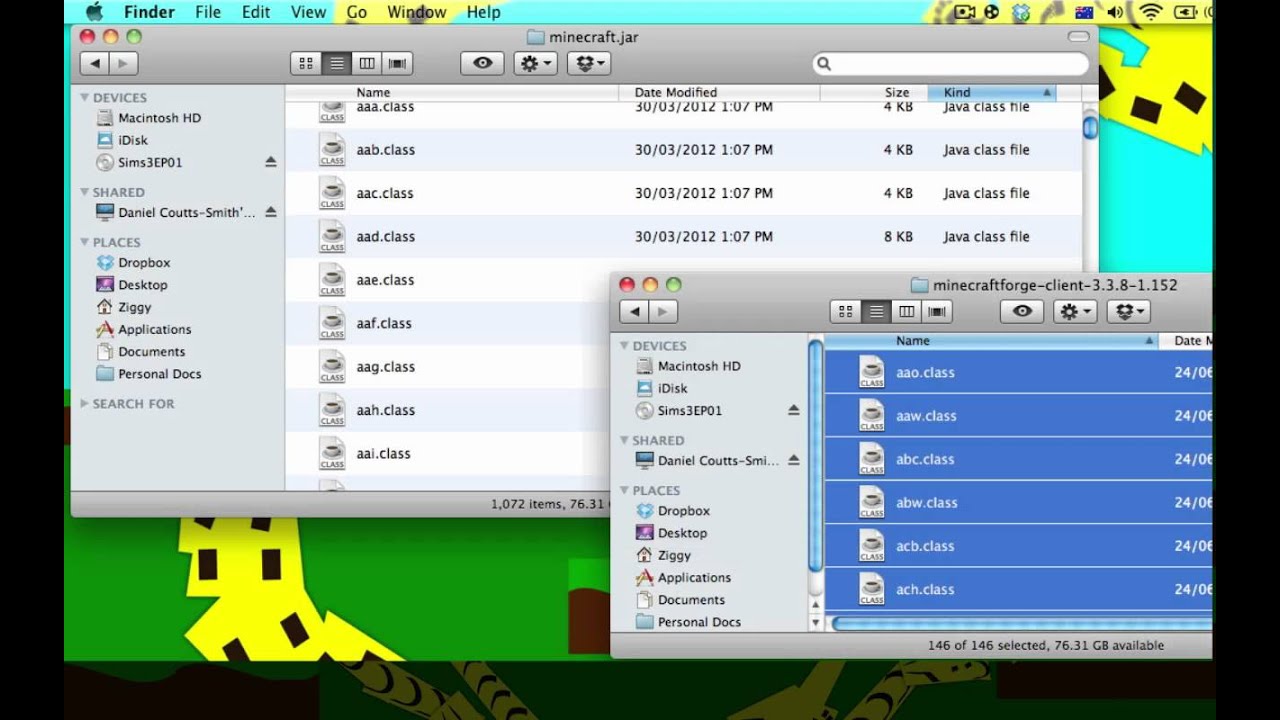1280x720 pixels.
Task: Collapse PLACES section in minecraft.jar sidebar
Action: pyautogui.click(x=85, y=242)
